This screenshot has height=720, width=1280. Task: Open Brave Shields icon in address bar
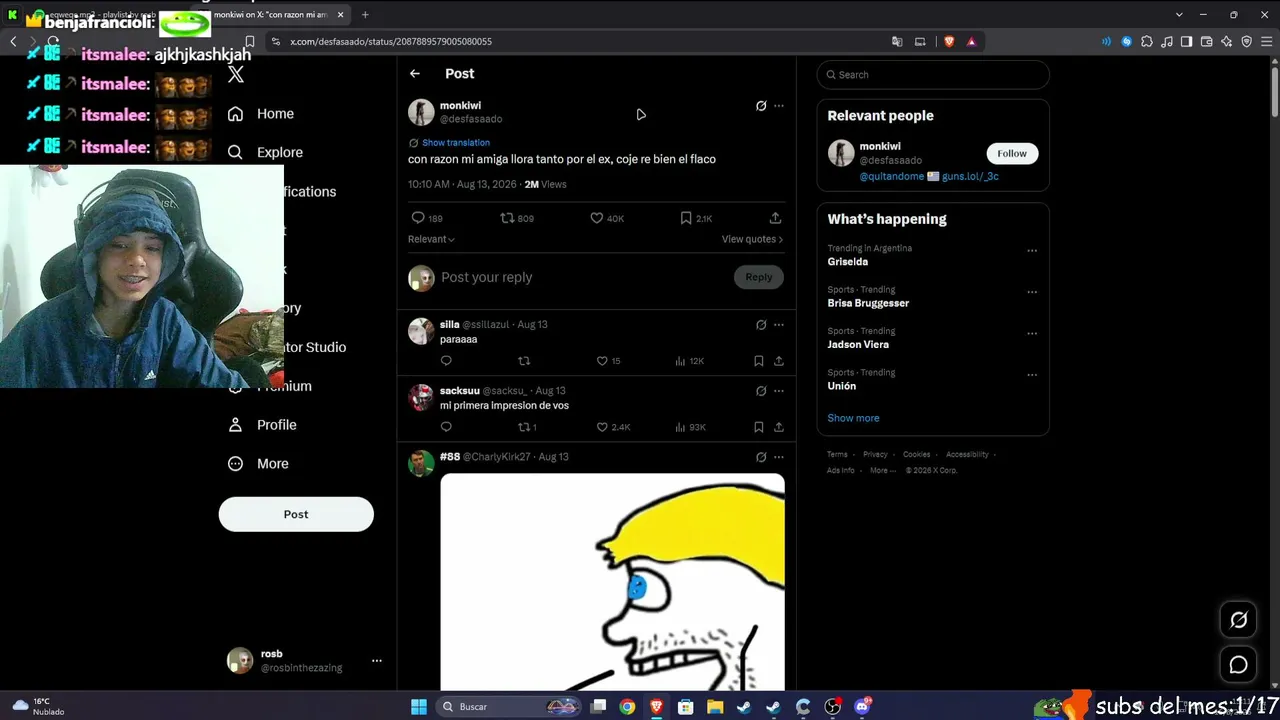click(949, 41)
